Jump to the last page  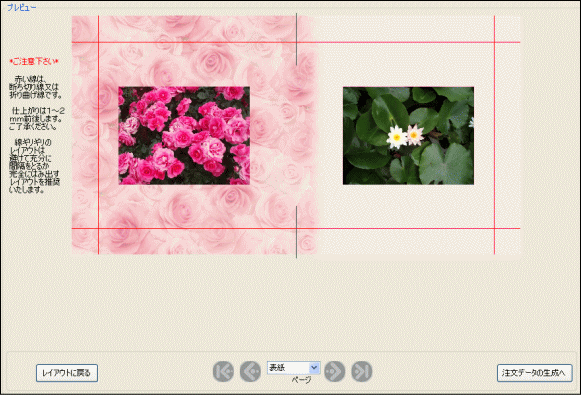pyautogui.click(x=362, y=371)
